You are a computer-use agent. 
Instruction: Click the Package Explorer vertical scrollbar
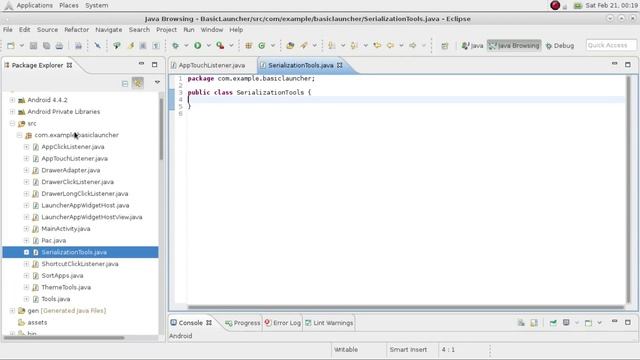[161, 129]
